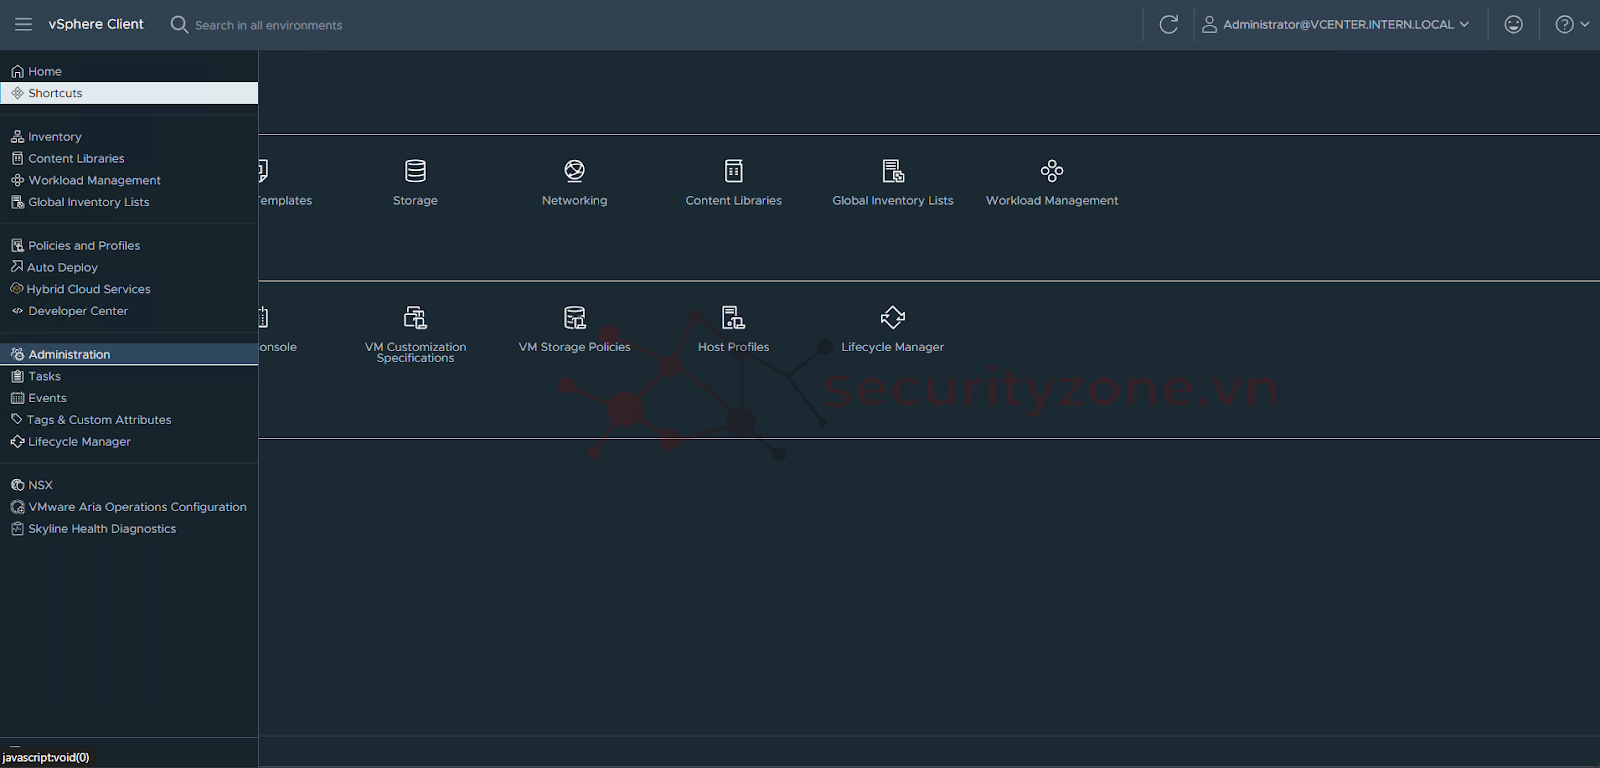
Task: Open Tags & Custom Attributes in sidebar
Action: point(99,420)
